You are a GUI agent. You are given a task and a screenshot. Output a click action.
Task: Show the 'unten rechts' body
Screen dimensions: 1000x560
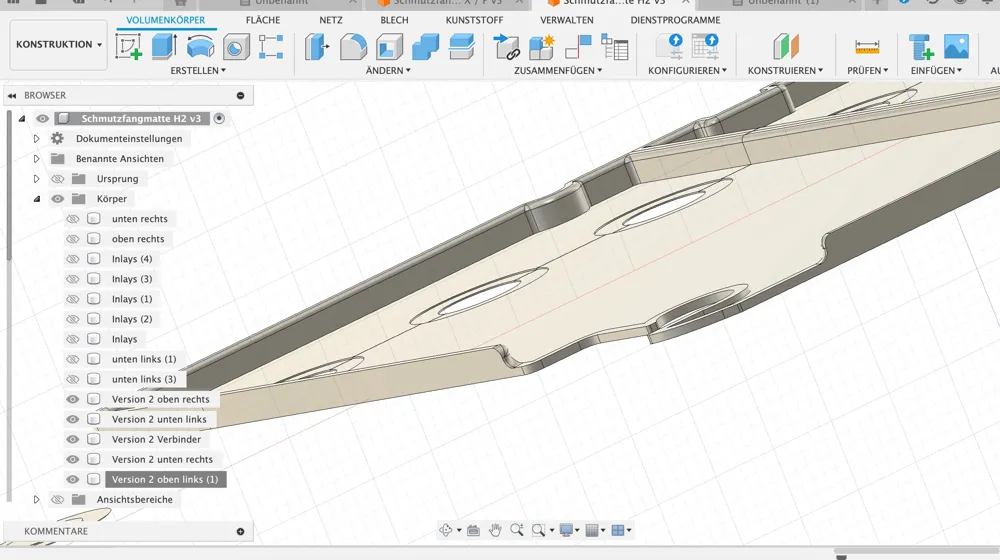[73, 219]
